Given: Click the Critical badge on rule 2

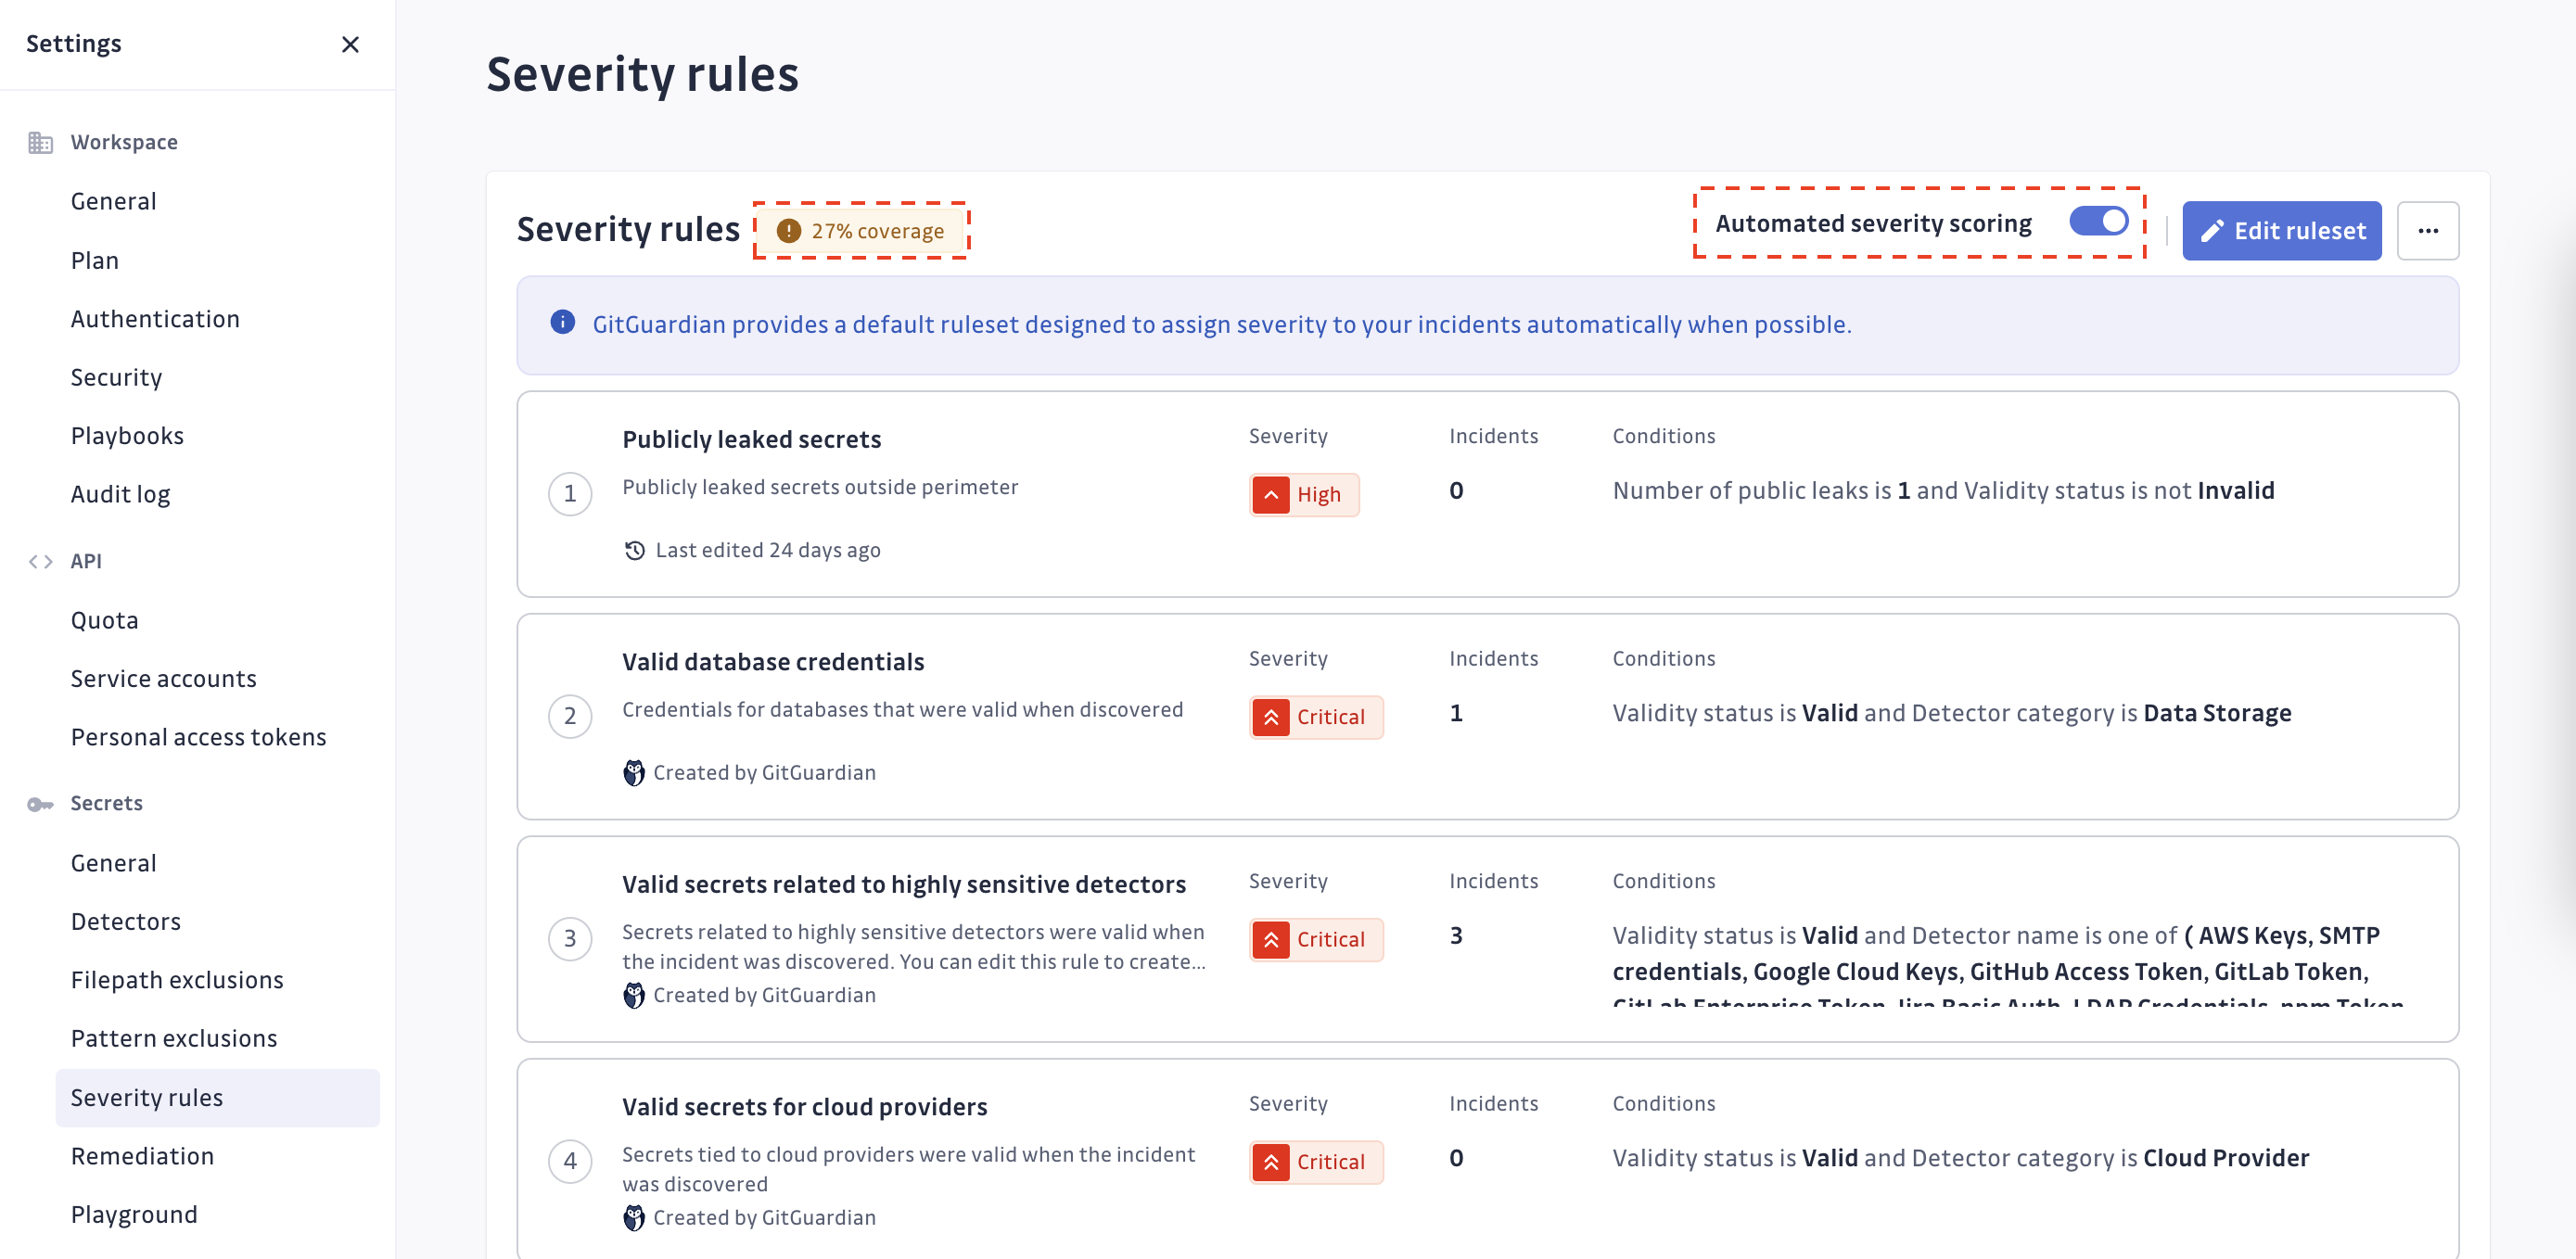Looking at the screenshot, I should pos(1314,716).
